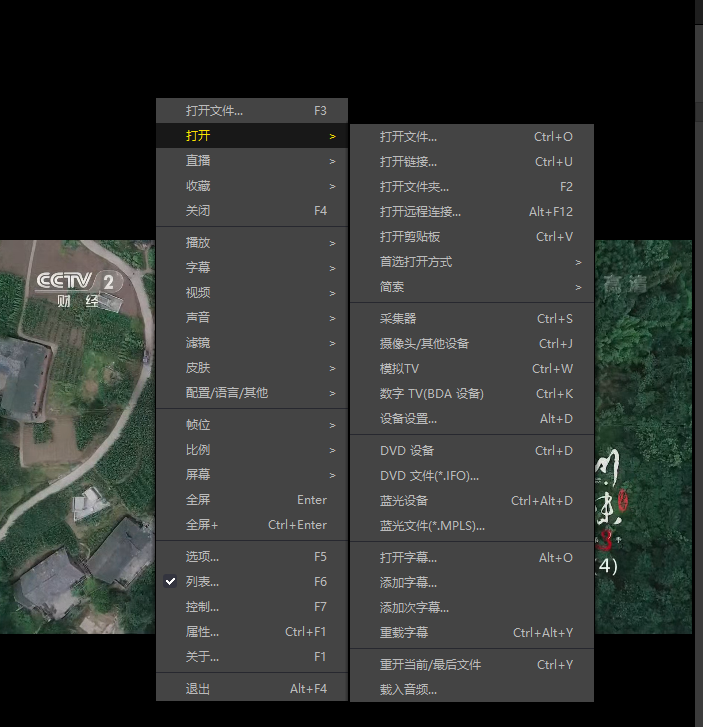
Task: Select 打开远程连接... Alt+F12
Action: tap(472, 212)
